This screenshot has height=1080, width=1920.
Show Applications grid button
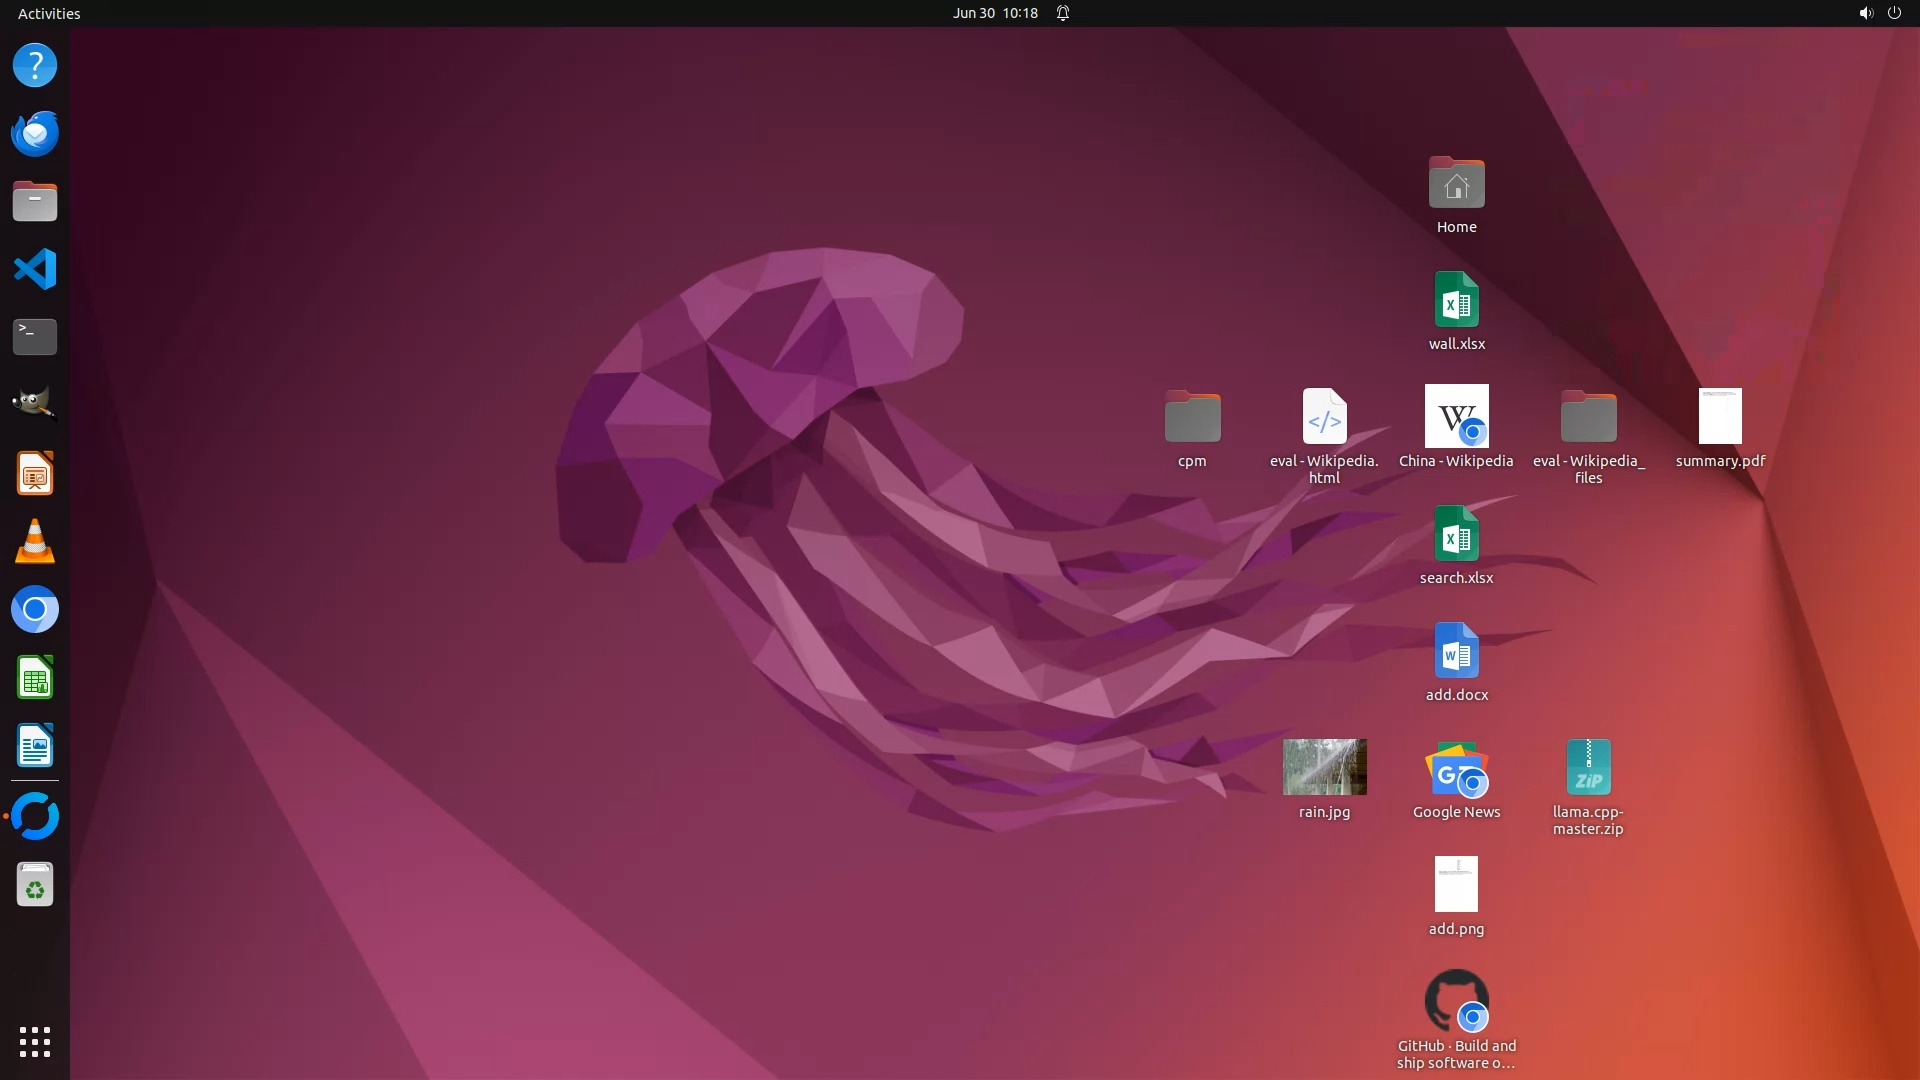point(35,1041)
